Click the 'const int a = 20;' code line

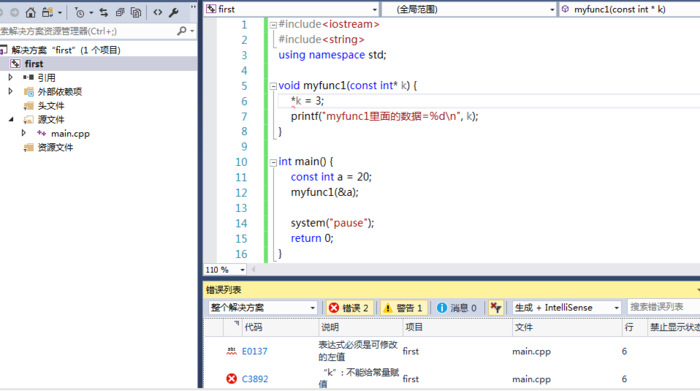click(331, 177)
